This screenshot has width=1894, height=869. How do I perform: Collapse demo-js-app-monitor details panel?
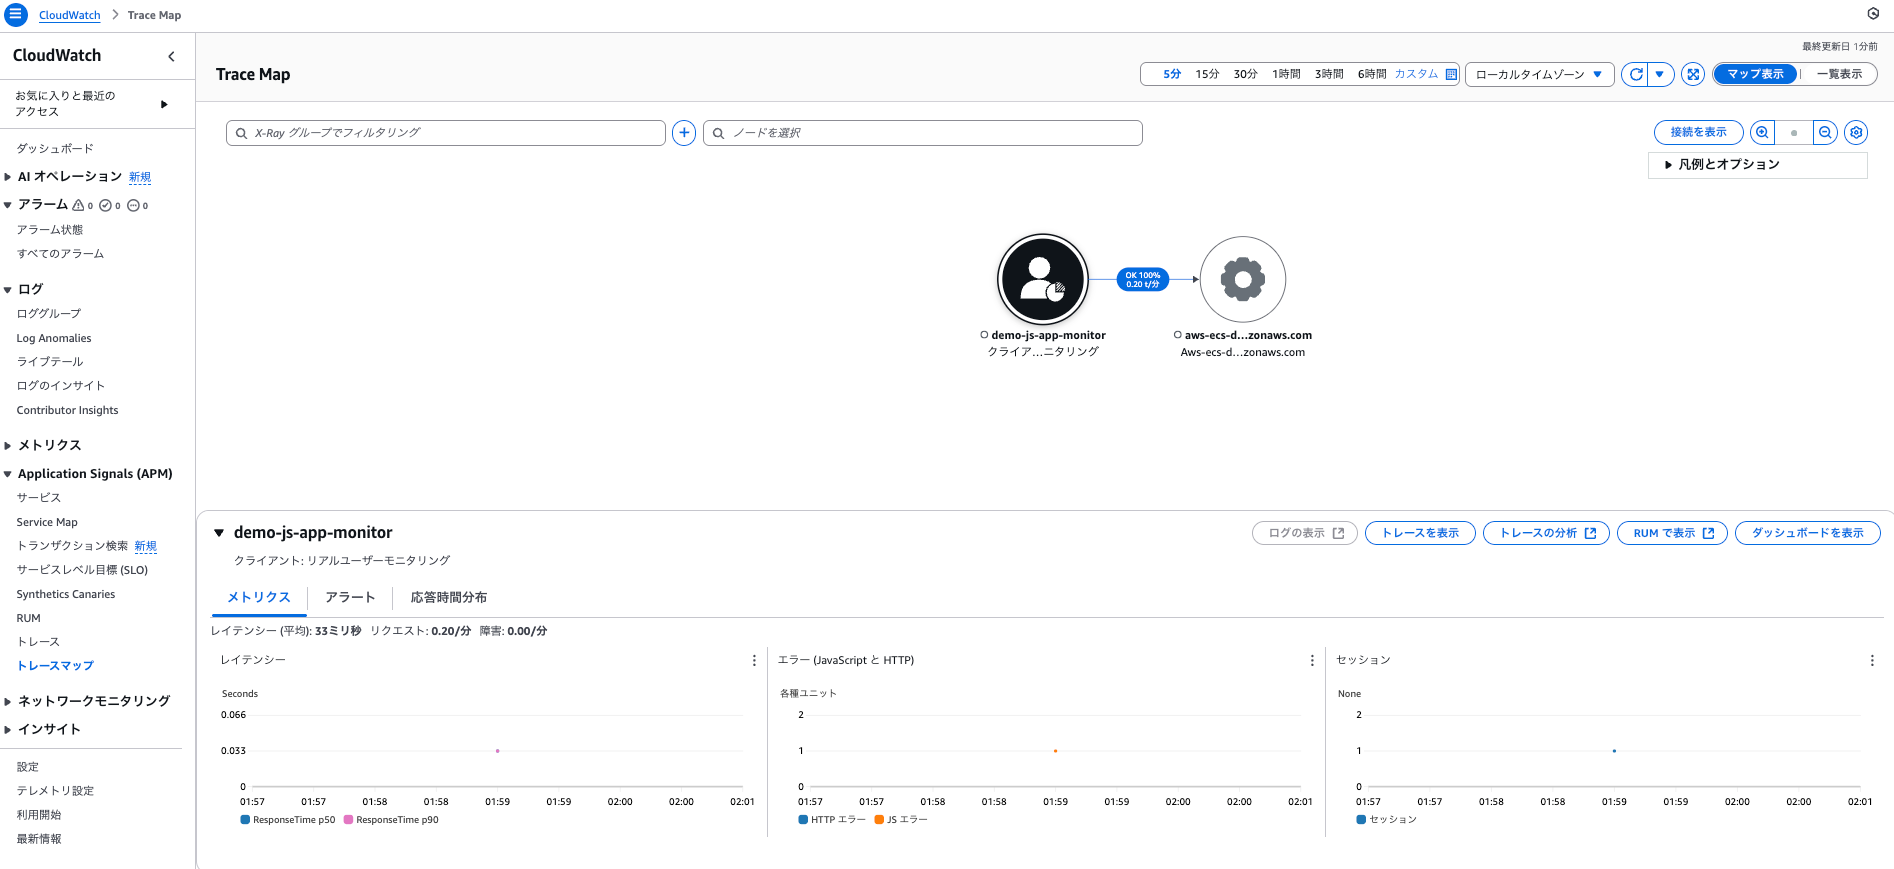coord(219,533)
